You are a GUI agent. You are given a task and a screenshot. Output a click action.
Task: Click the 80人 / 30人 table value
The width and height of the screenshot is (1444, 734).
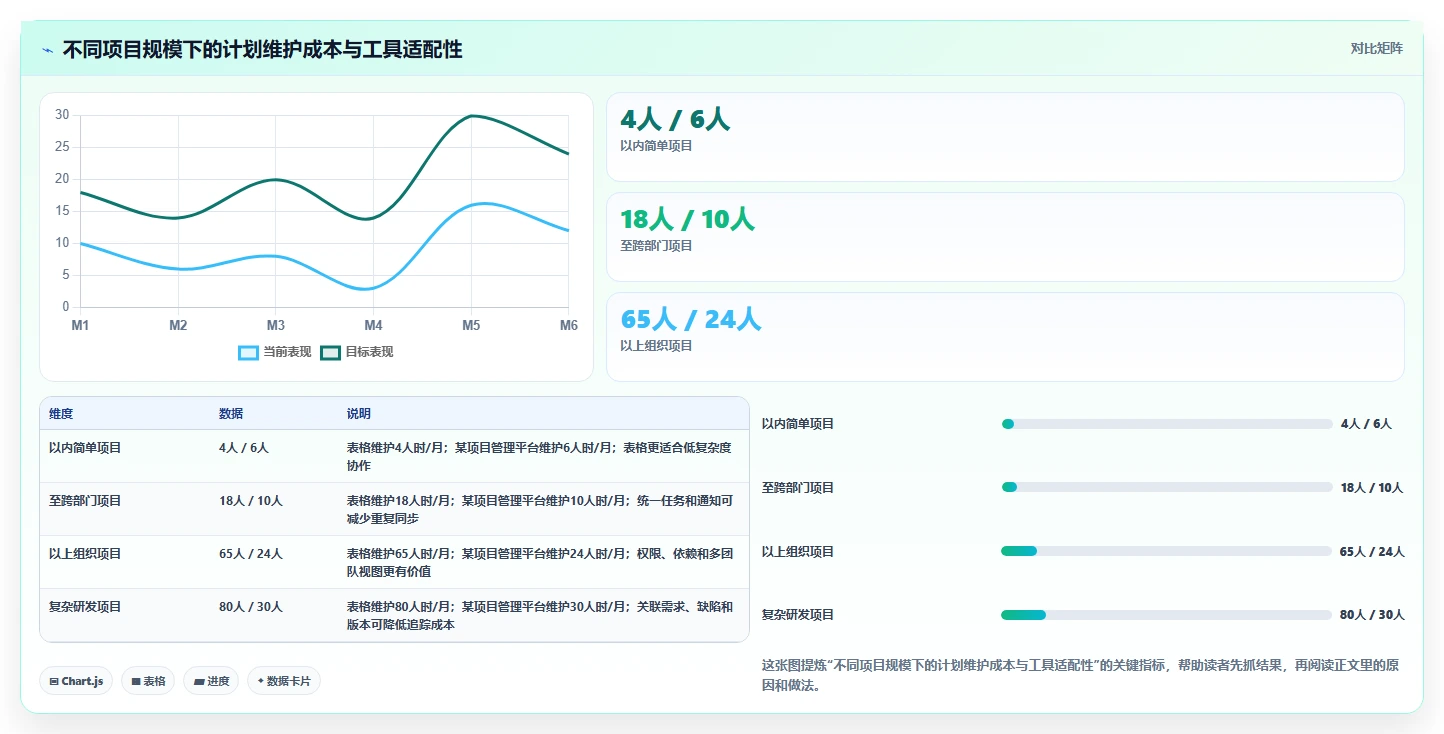251,607
